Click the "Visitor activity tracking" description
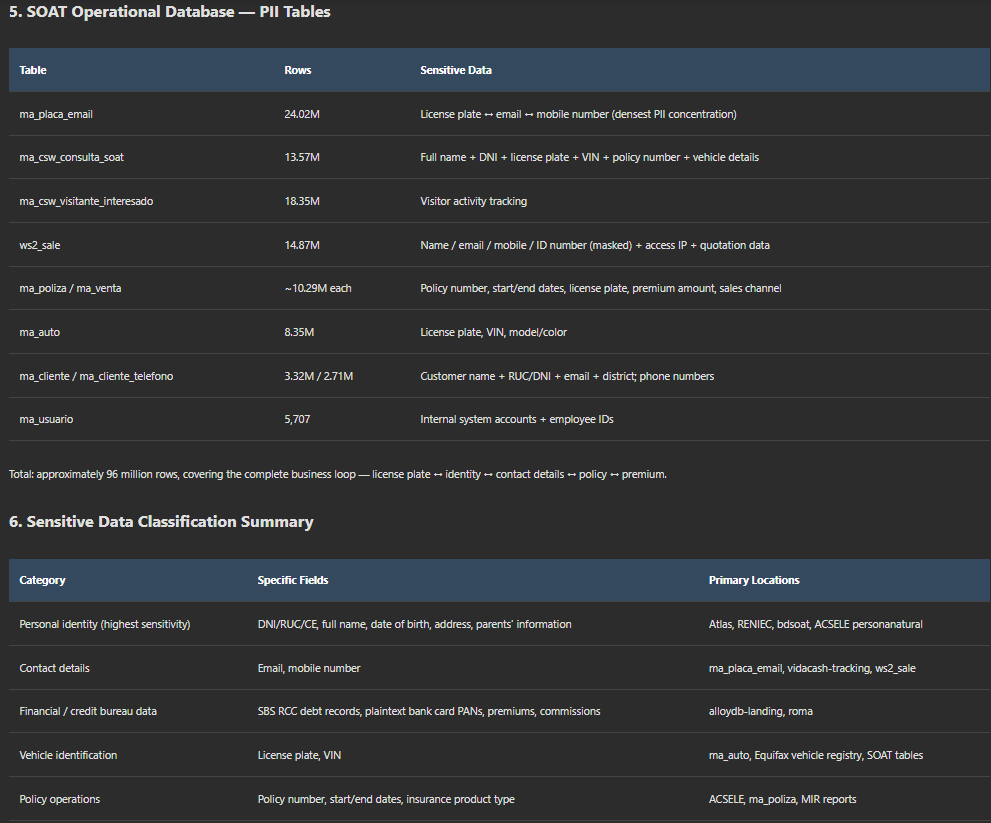Viewport: 991px width, 823px height. [x=473, y=201]
